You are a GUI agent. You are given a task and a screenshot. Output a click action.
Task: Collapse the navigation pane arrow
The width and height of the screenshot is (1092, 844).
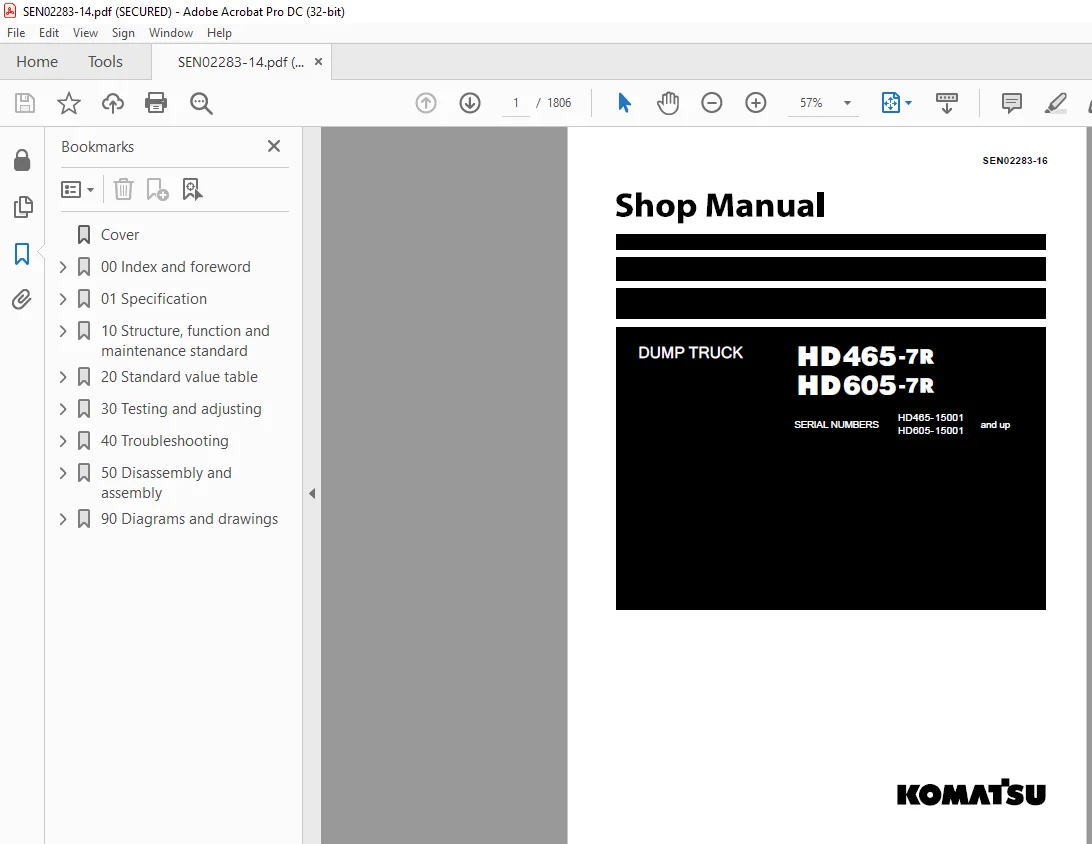click(312, 493)
